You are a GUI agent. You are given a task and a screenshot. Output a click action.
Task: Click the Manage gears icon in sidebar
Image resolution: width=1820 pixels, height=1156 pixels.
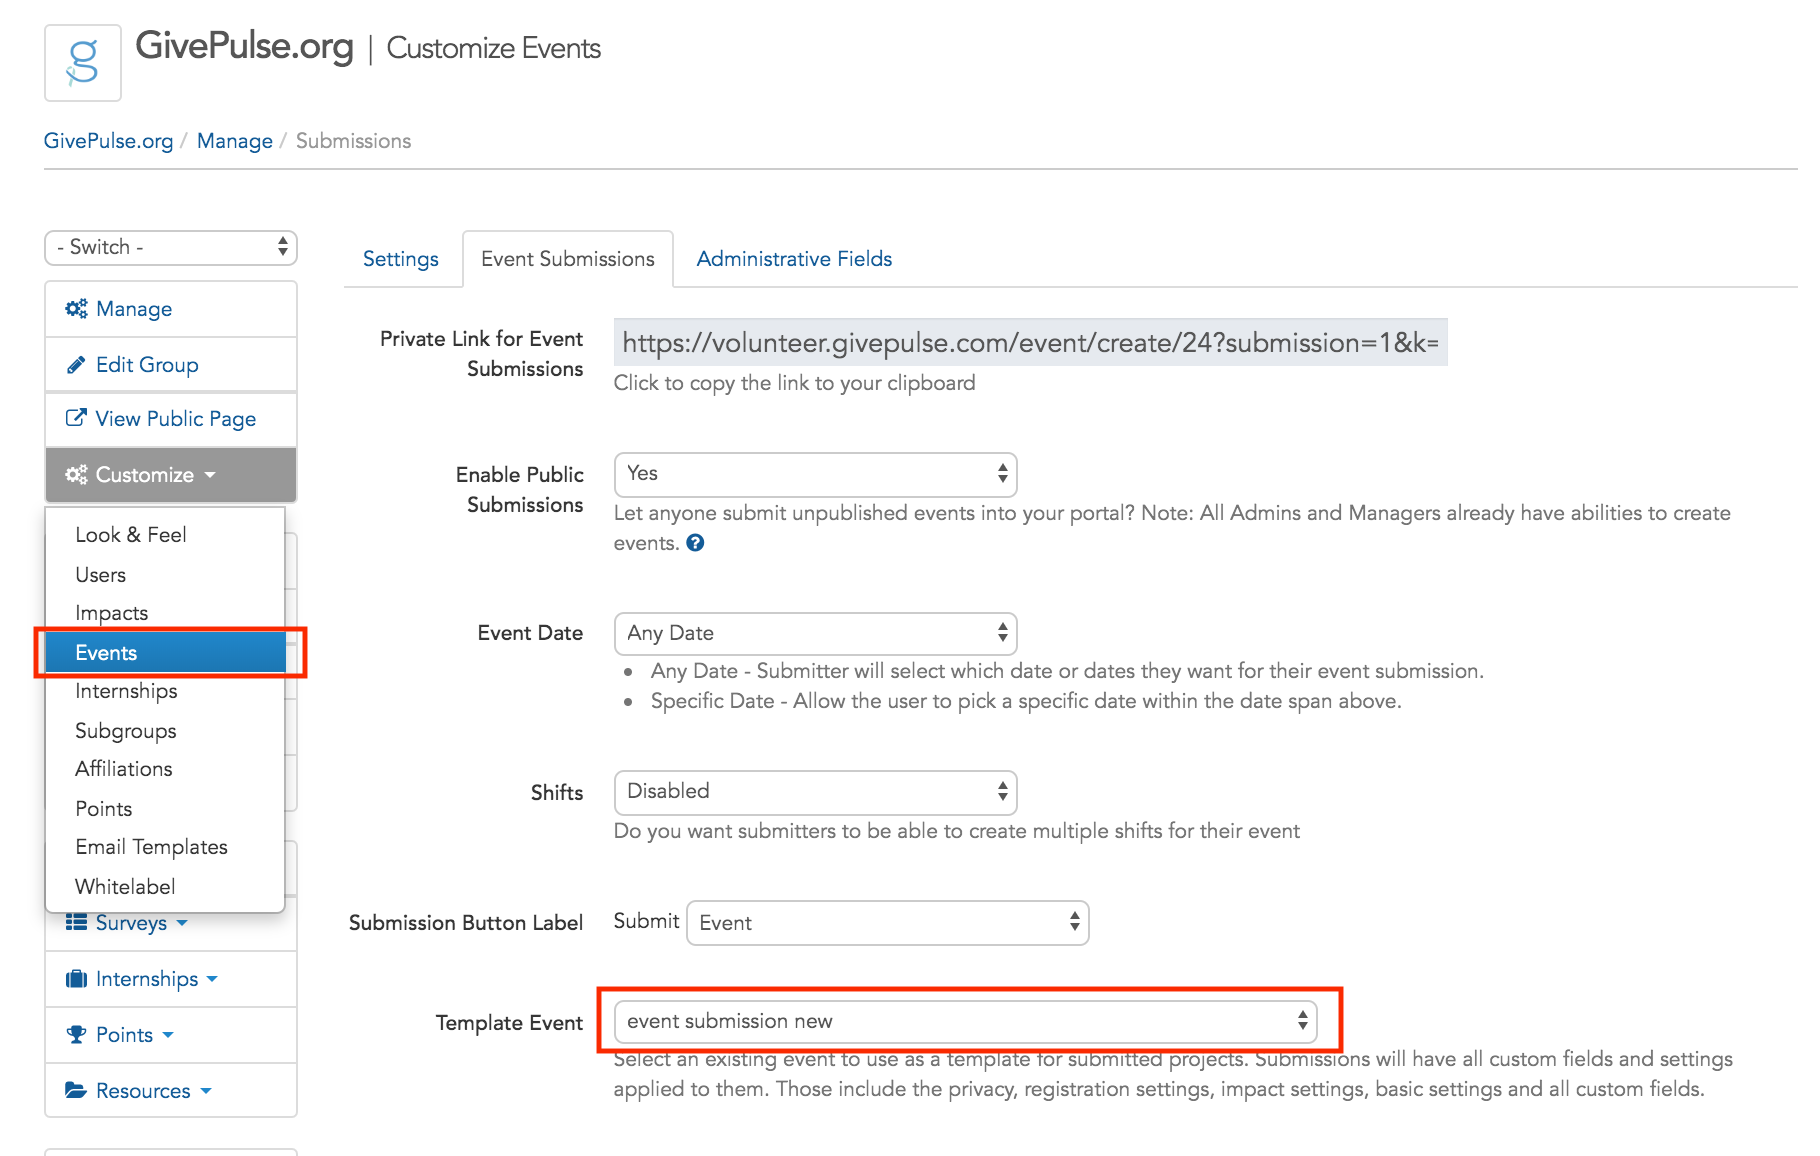[76, 309]
